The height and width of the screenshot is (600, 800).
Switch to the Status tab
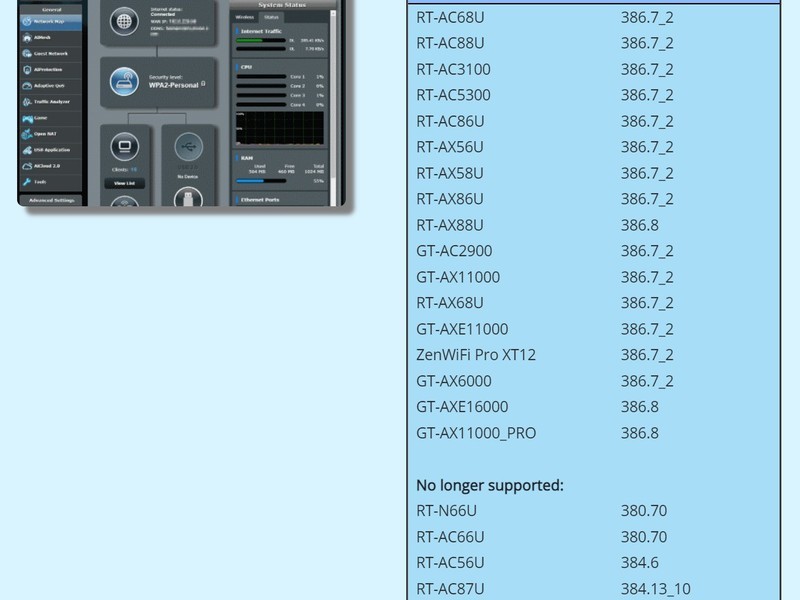point(271,17)
